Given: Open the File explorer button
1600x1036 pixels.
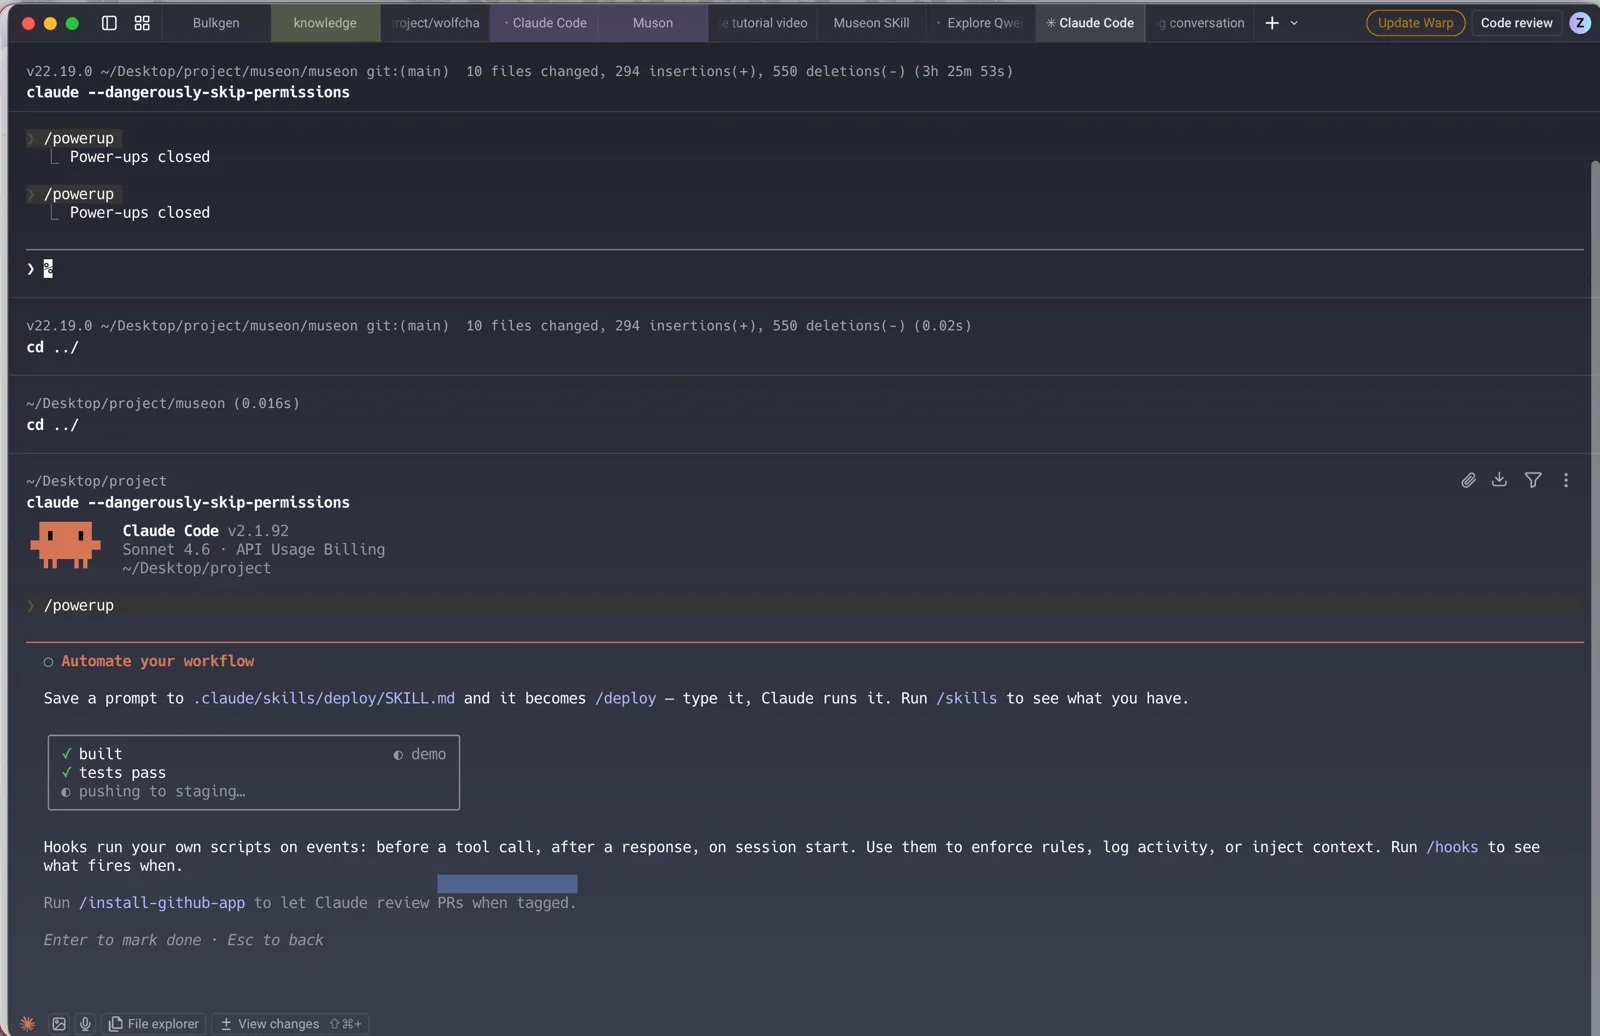Looking at the screenshot, I should (x=154, y=1023).
